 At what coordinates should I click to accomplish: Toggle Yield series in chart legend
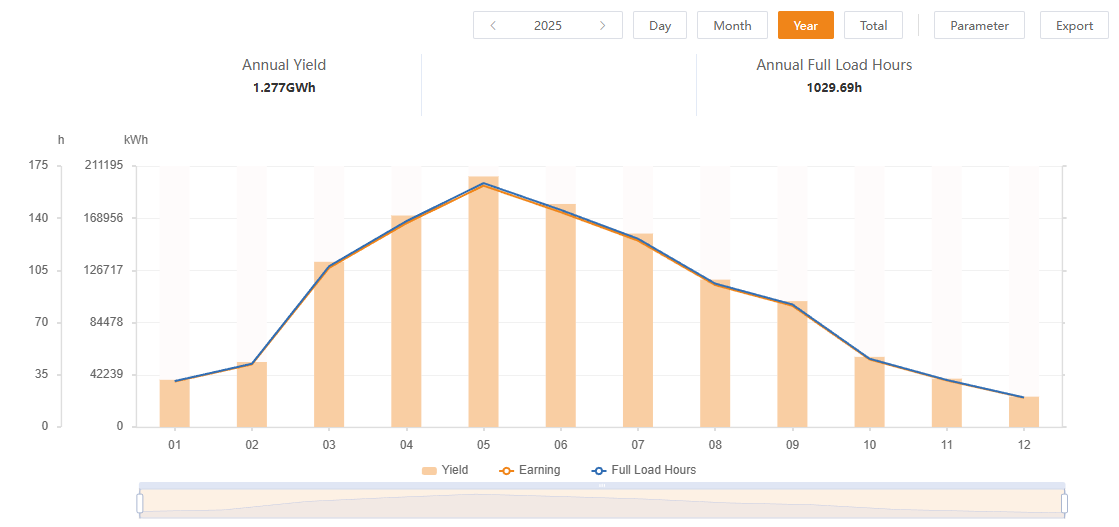coord(445,470)
